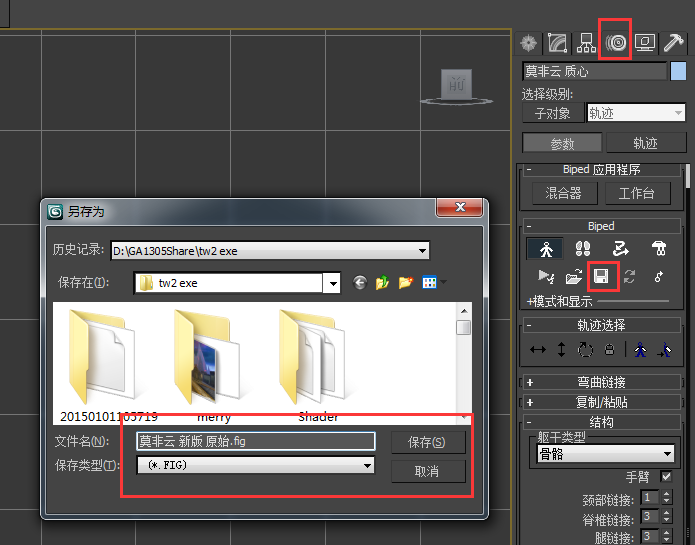Create new folder in save dialog
Screen dimensions: 695x545
click(x=405, y=283)
